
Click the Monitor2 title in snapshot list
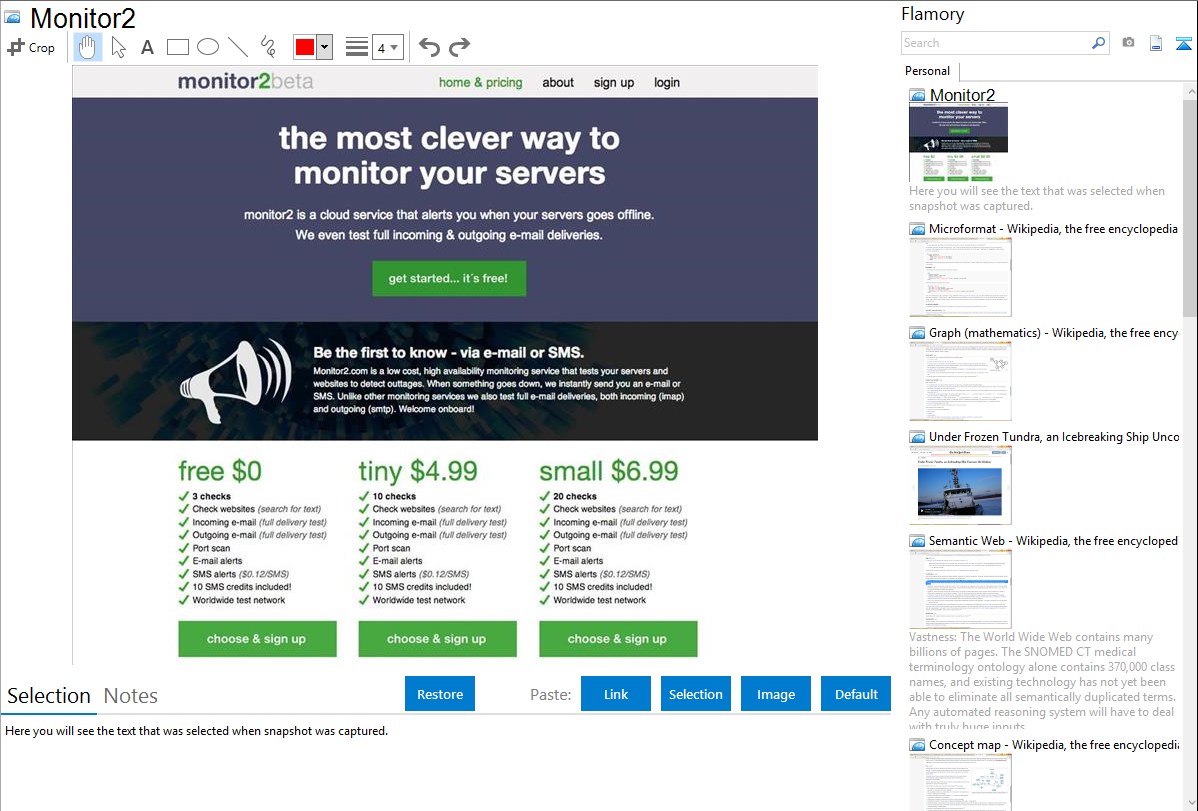coord(962,96)
